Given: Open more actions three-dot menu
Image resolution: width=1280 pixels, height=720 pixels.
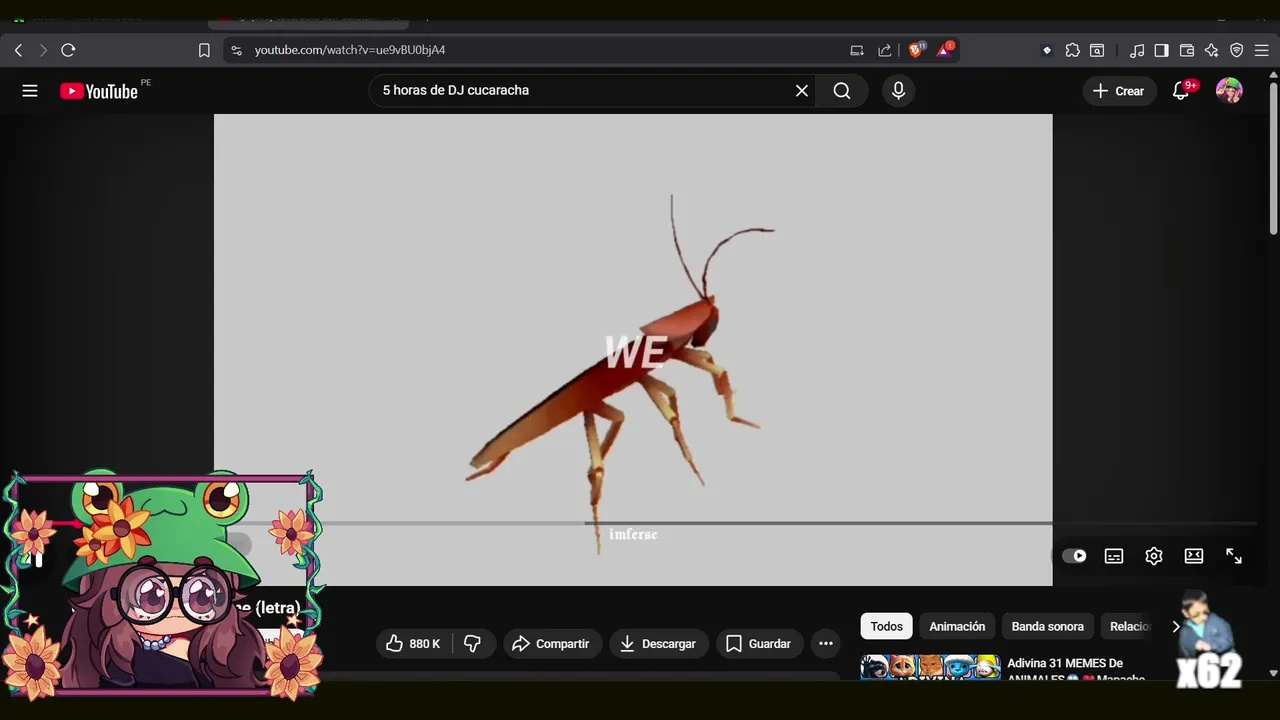Looking at the screenshot, I should 826,644.
